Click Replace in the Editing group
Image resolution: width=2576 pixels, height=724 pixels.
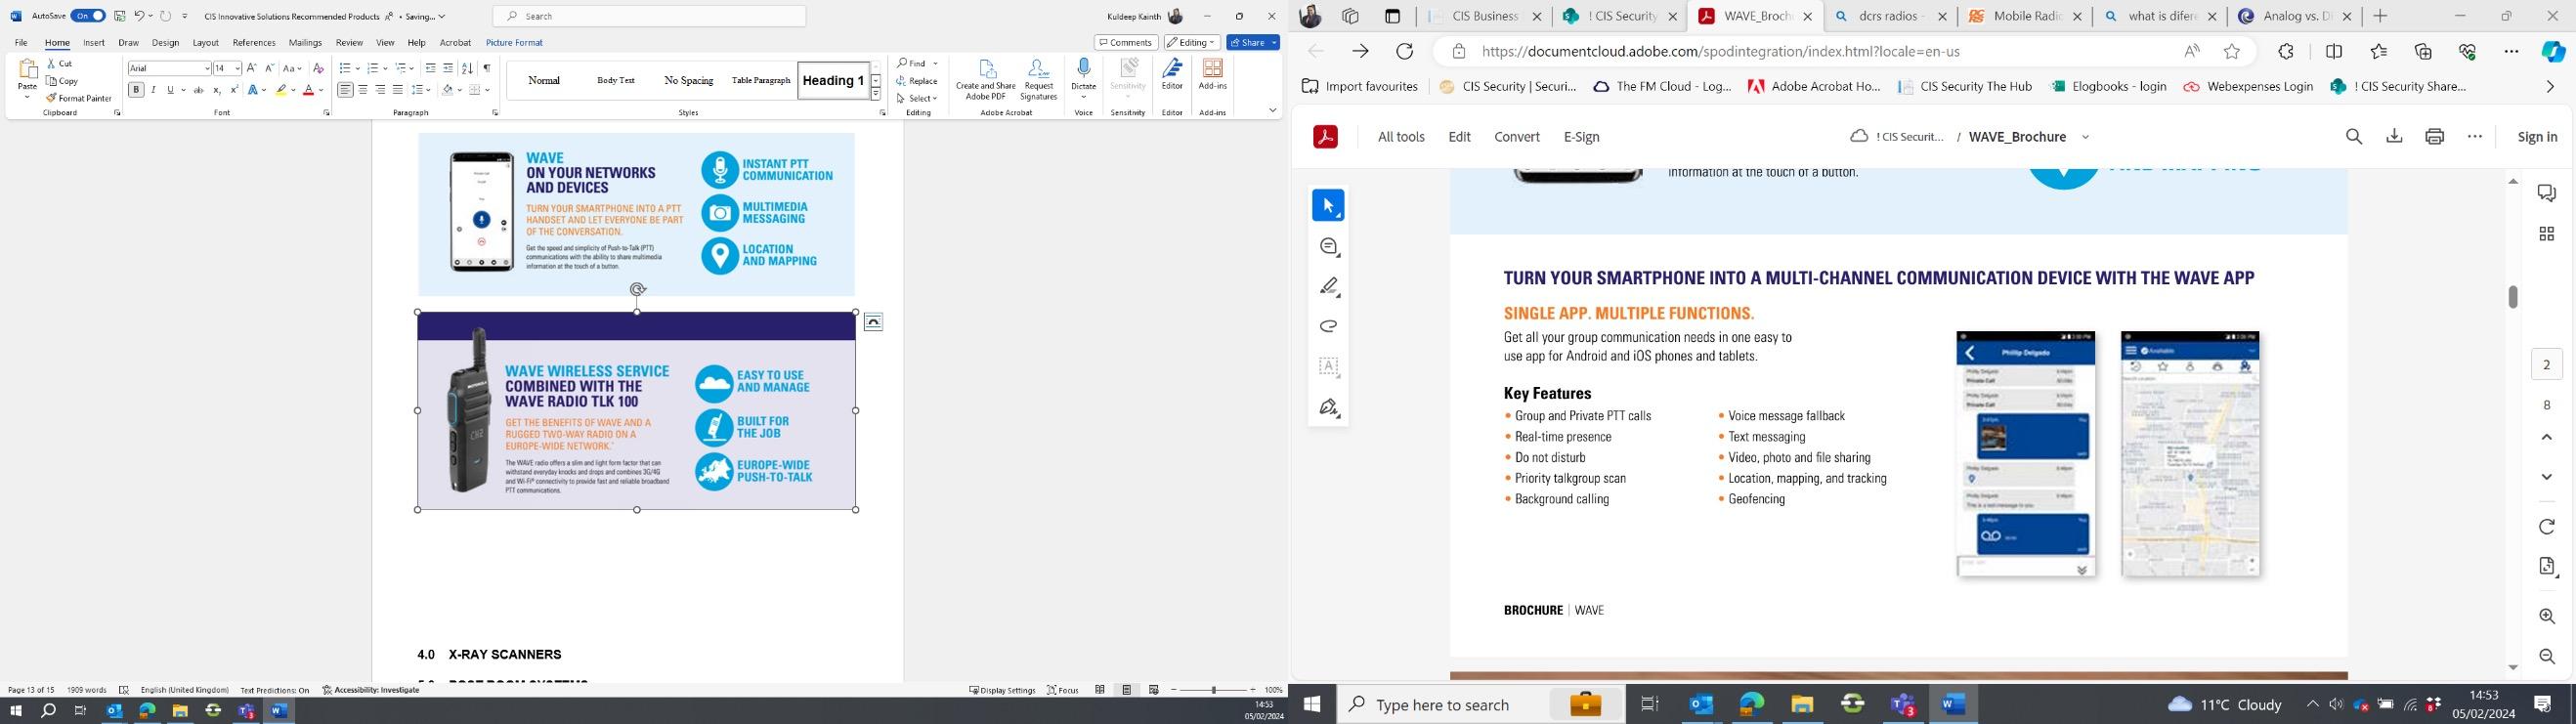click(x=917, y=81)
